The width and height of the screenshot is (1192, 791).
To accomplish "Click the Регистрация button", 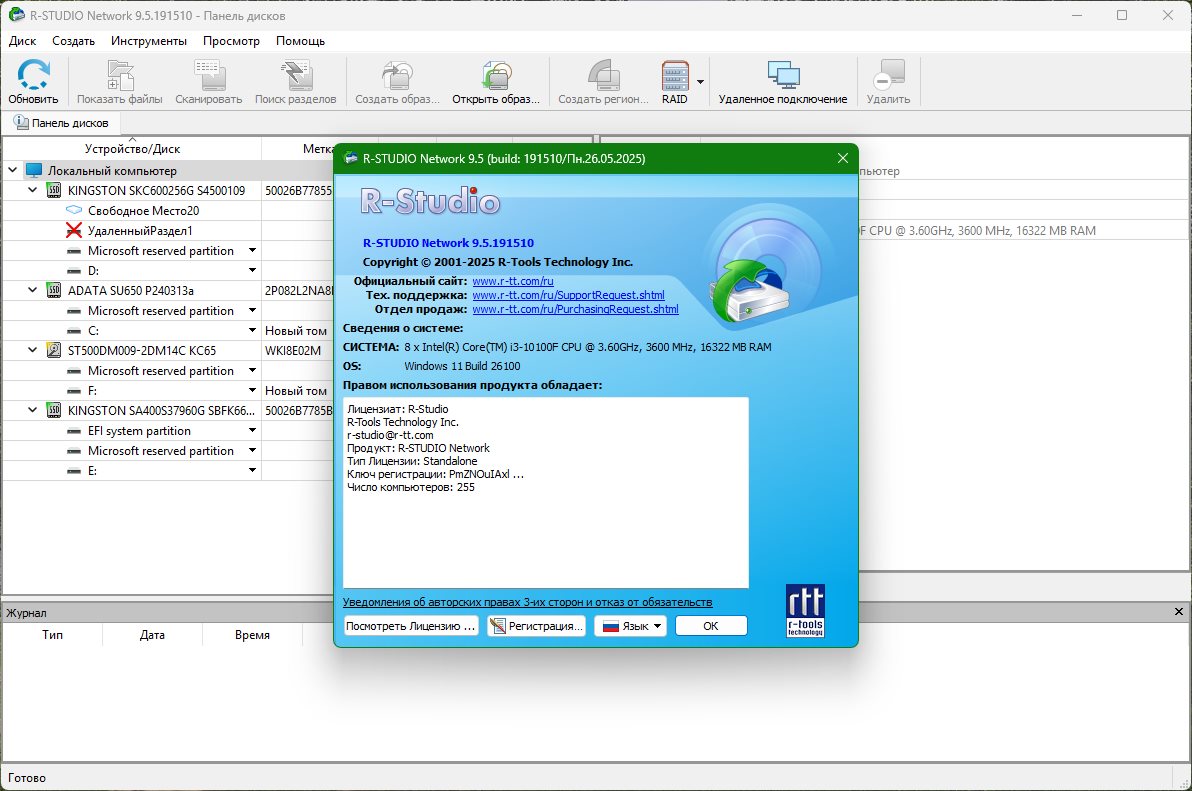I will pos(536,626).
